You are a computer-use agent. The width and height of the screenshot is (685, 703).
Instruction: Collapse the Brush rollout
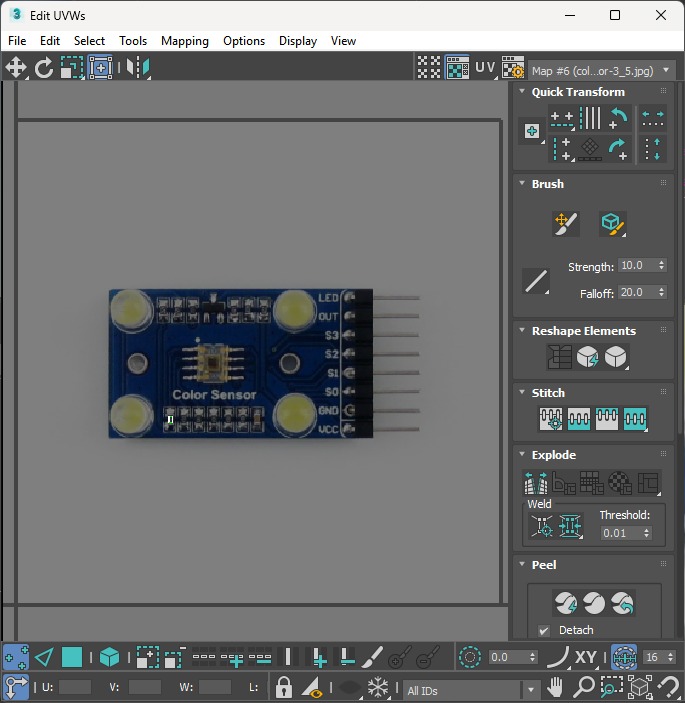click(x=522, y=183)
